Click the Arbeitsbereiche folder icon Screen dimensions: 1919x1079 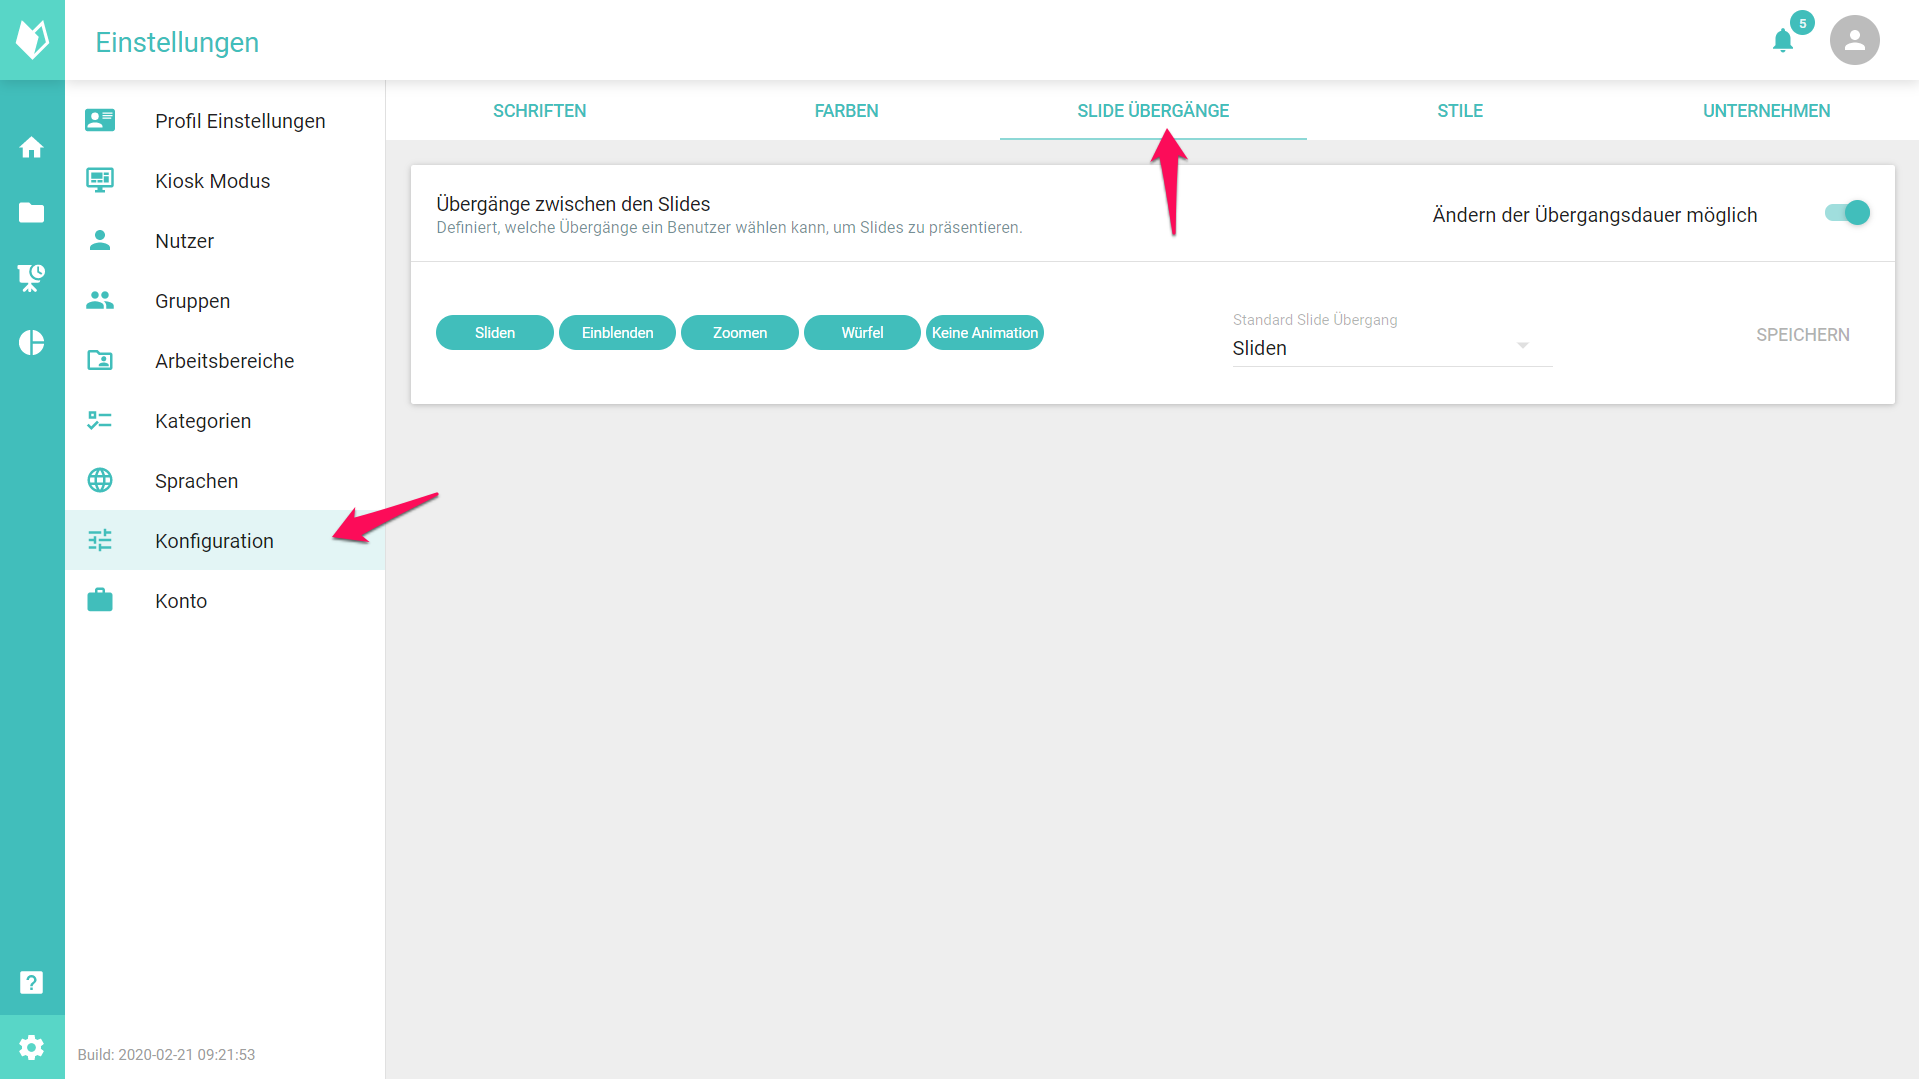click(100, 360)
